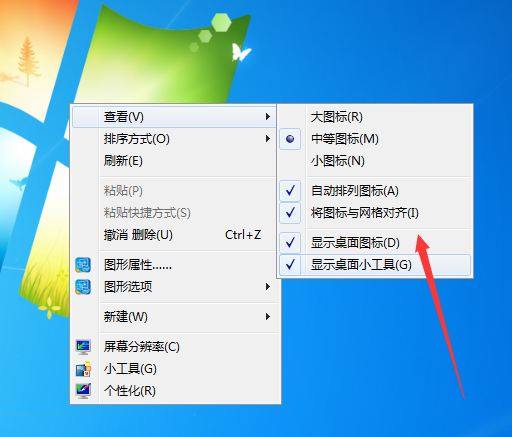Click the 屏幕分辨率 monitor icon
Screen dimensions: 512x437
tap(83, 347)
